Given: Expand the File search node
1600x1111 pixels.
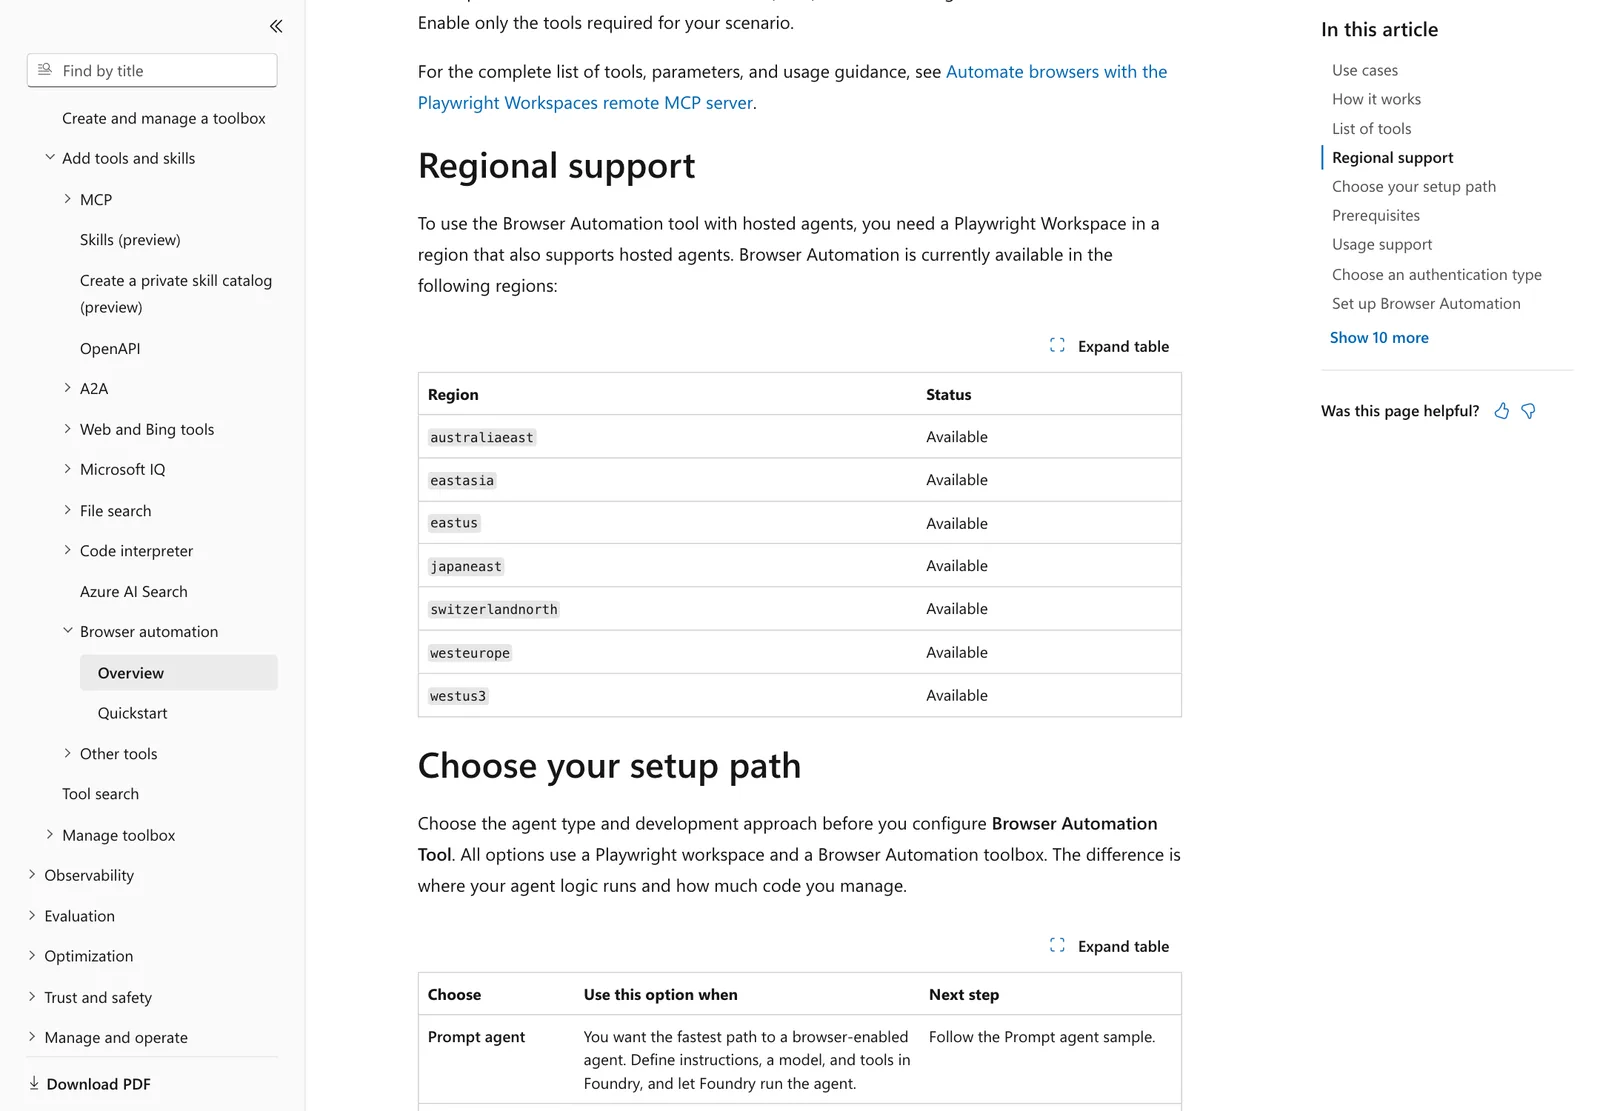Looking at the screenshot, I should [x=68, y=510].
